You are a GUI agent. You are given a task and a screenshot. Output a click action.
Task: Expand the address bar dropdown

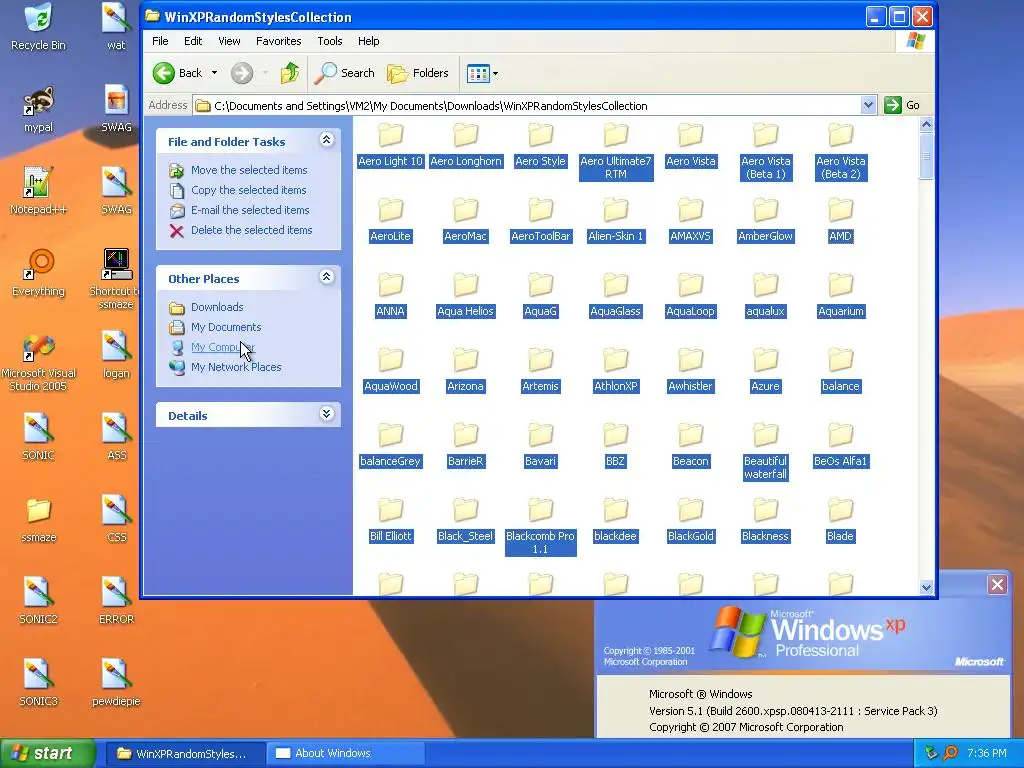(868, 105)
